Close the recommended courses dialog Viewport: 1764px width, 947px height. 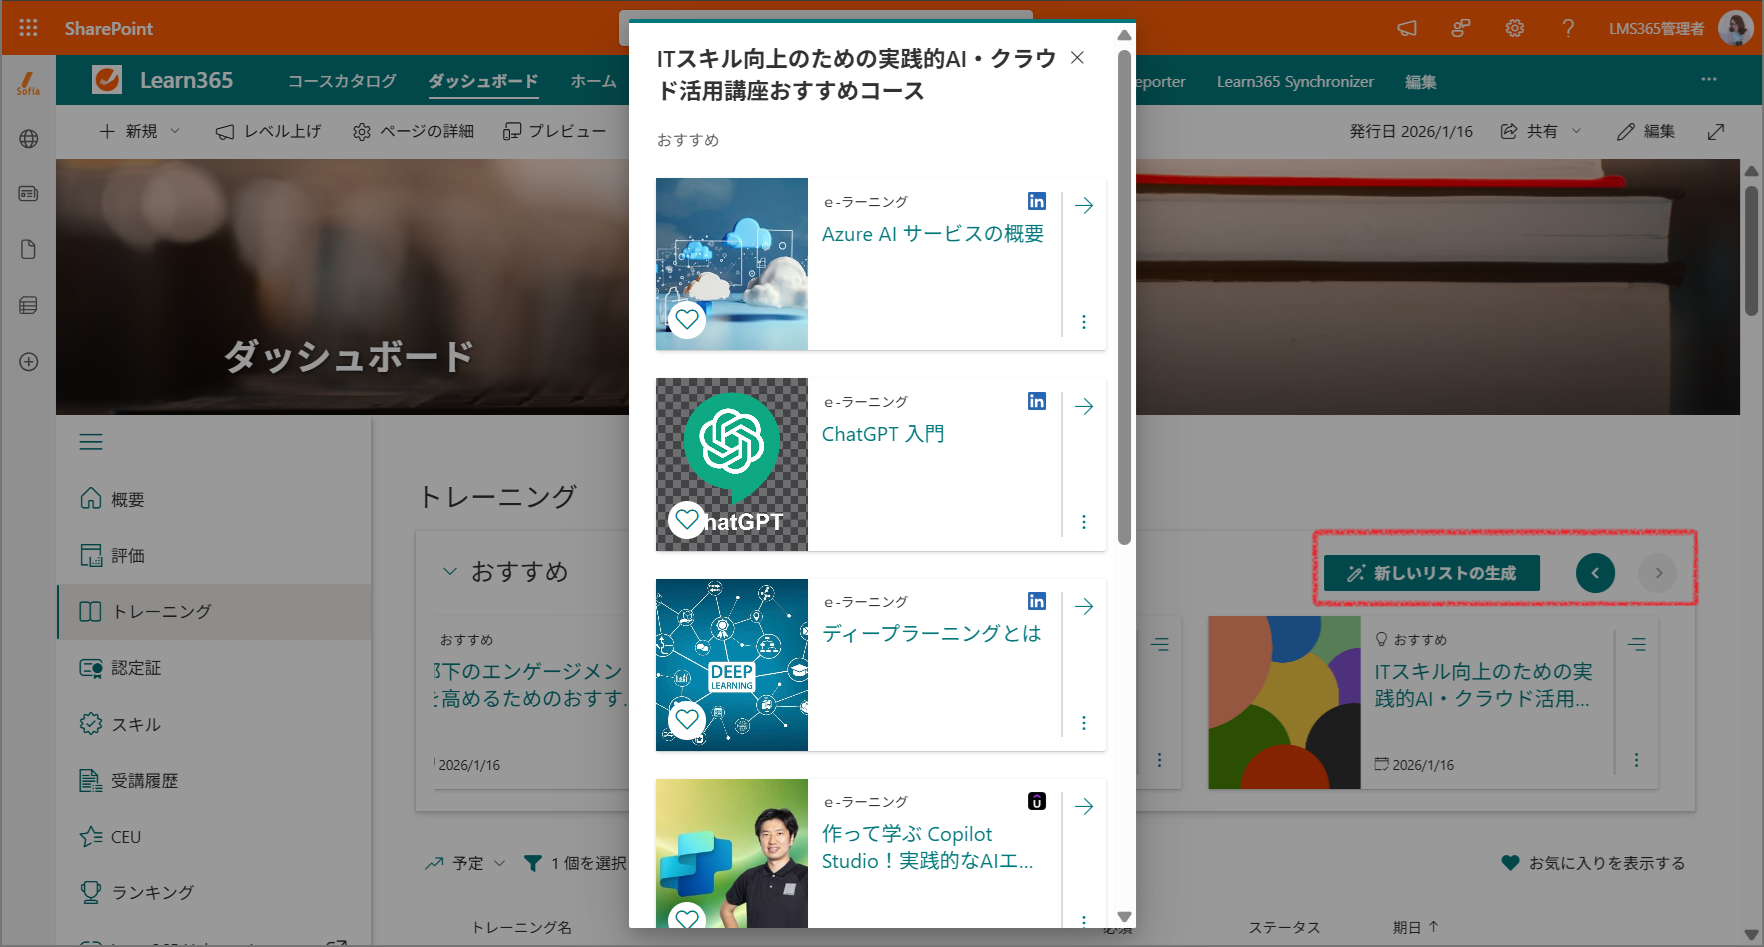(1077, 58)
